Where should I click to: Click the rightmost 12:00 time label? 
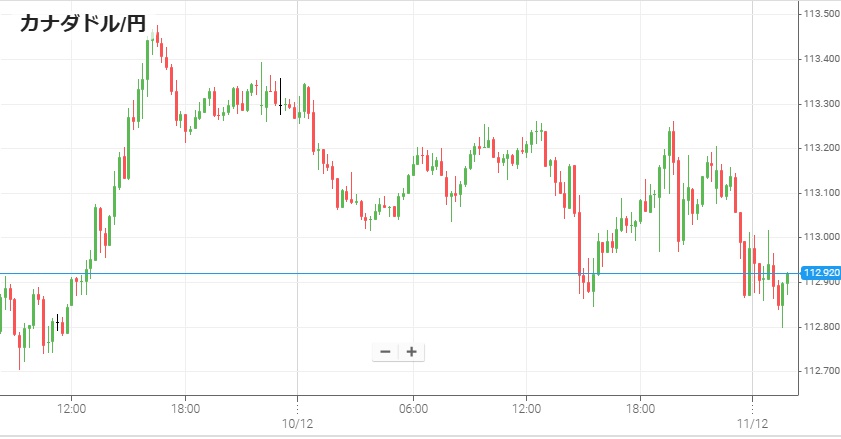point(527,409)
